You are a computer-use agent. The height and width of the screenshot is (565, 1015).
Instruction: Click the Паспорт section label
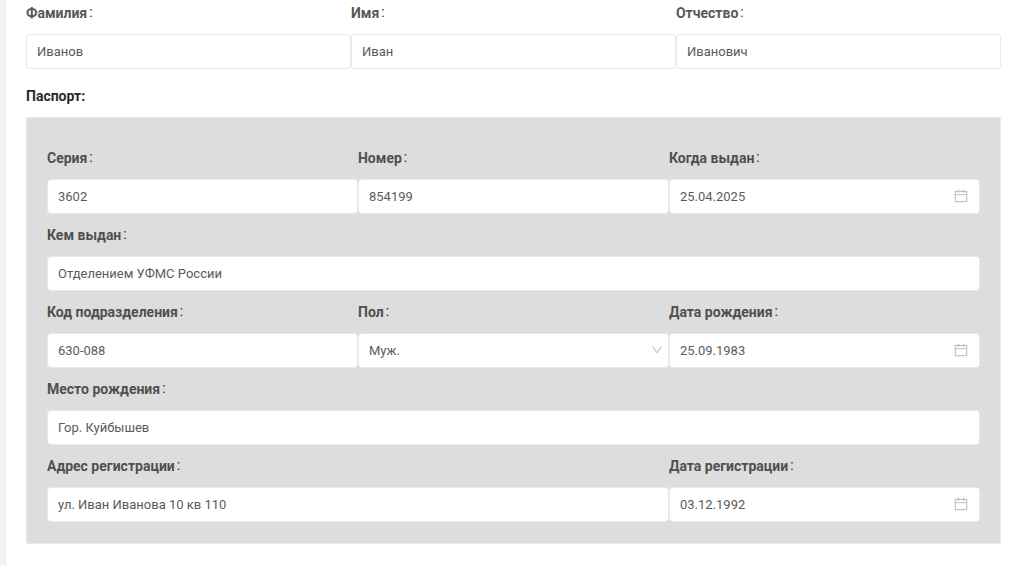point(56,96)
